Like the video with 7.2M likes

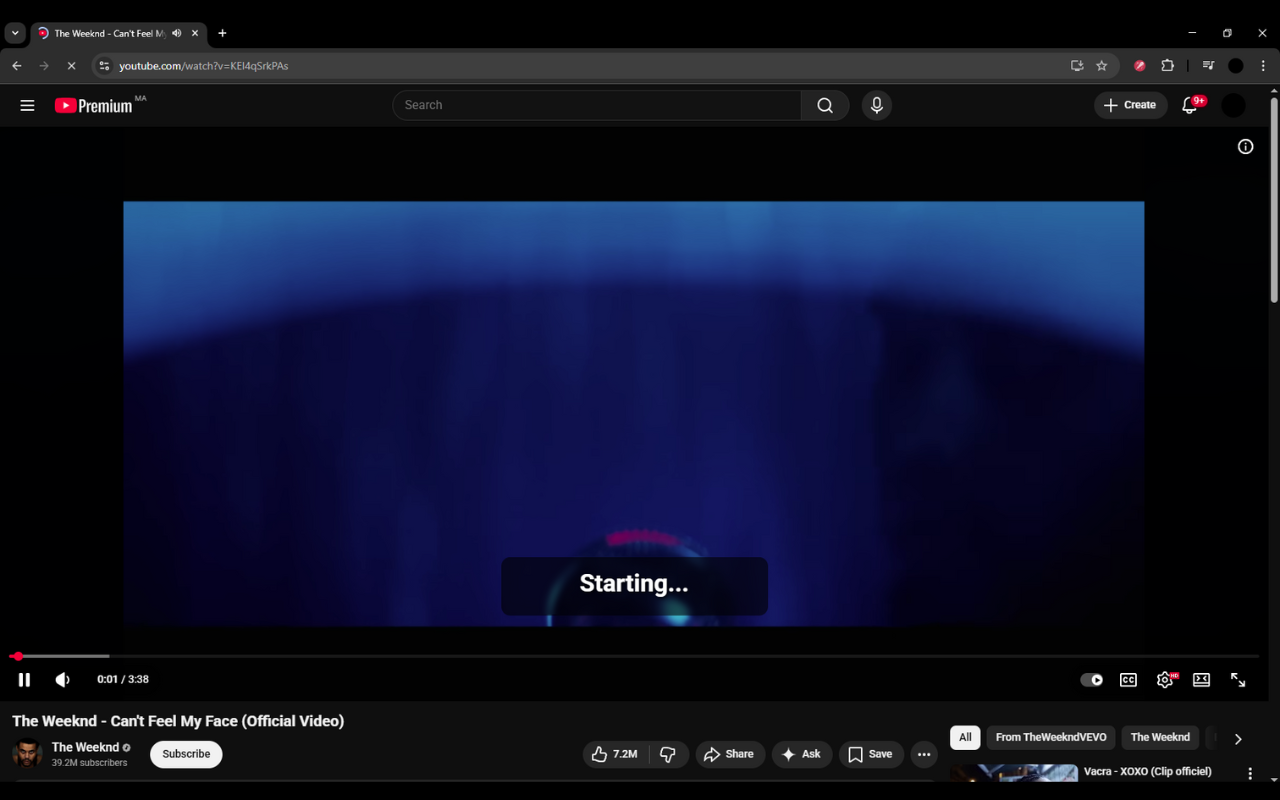coord(615,754)
